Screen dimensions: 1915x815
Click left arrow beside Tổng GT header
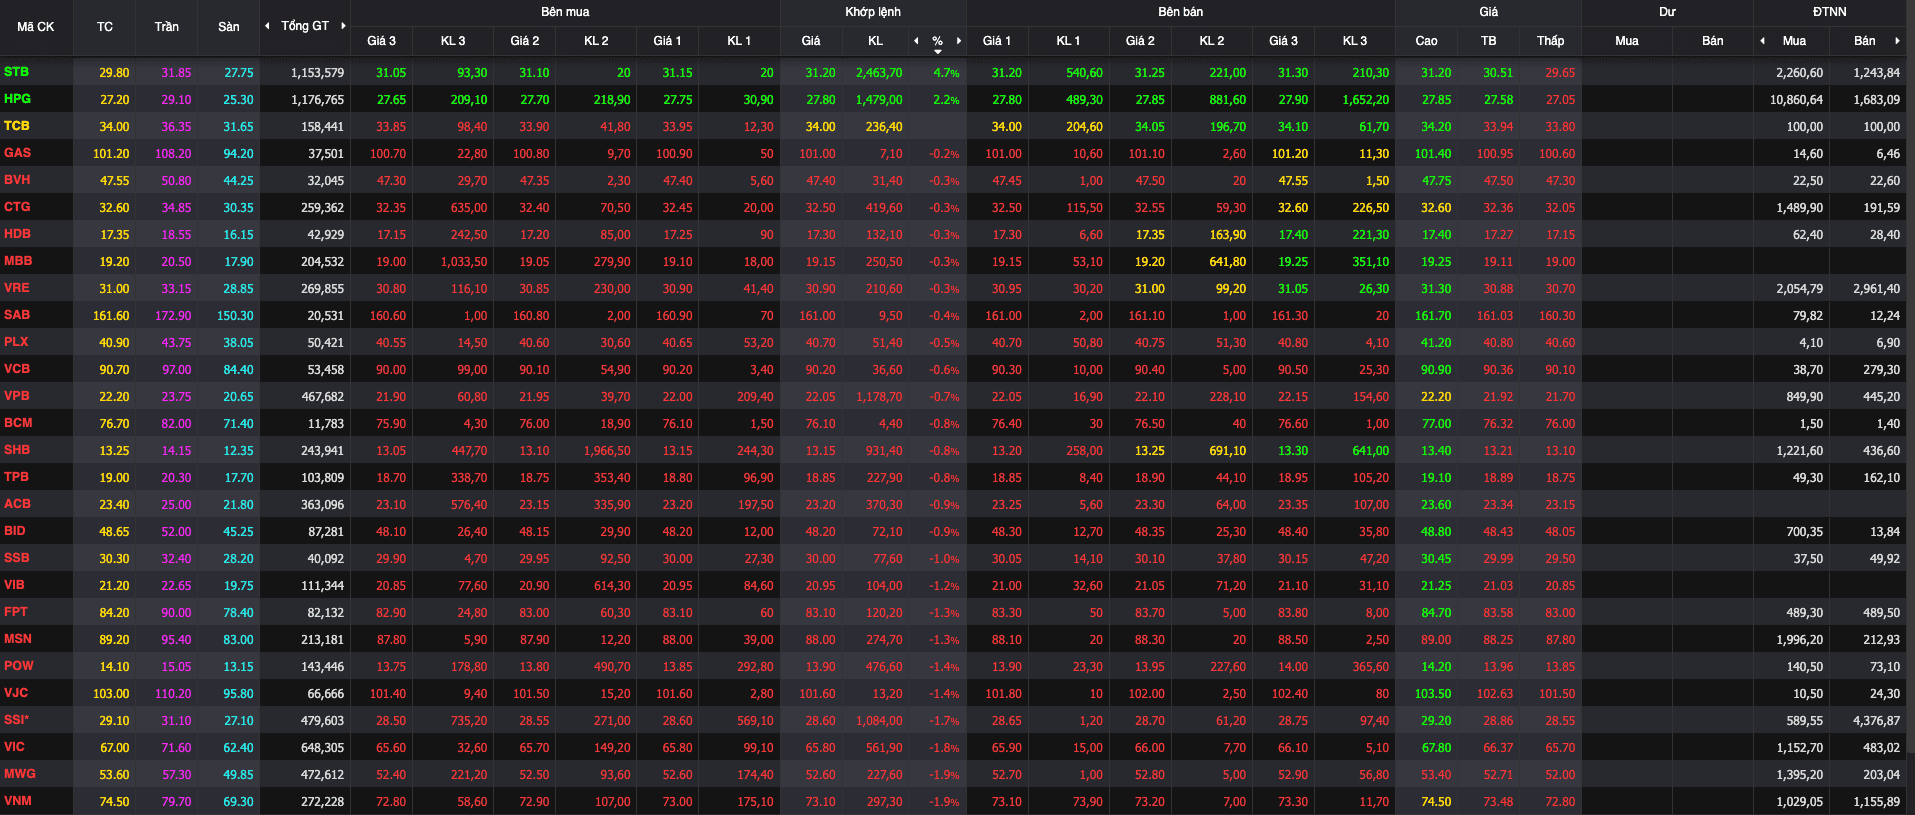(267, 26)
